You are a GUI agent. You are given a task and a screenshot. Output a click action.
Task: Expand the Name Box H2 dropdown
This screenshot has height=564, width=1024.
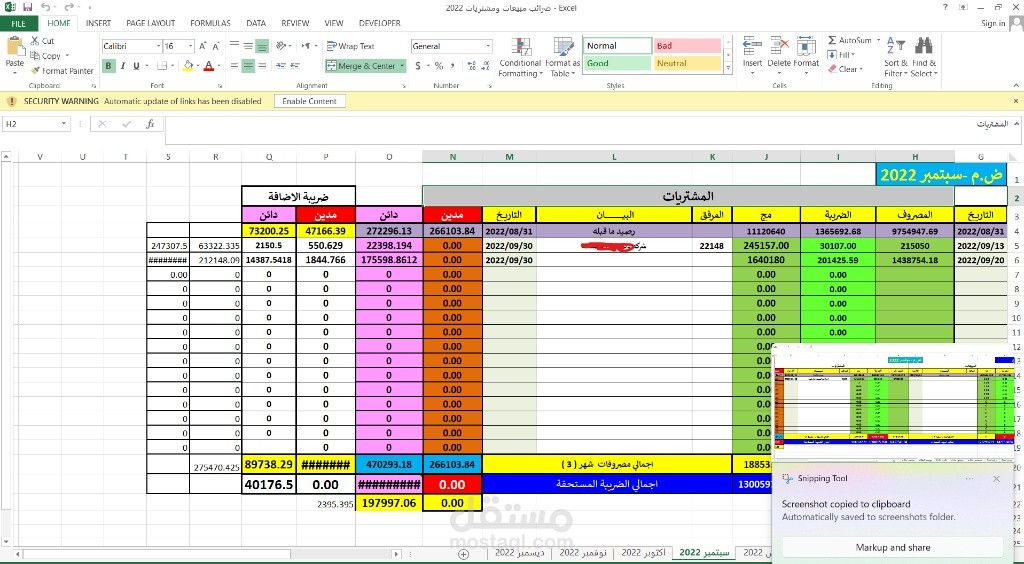(x=64, y=124)
